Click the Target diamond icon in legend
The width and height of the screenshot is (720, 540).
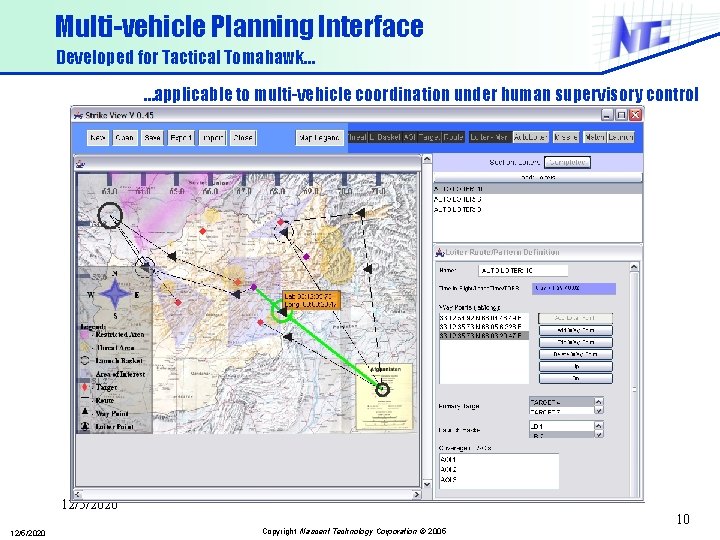(x=84, y=387)
